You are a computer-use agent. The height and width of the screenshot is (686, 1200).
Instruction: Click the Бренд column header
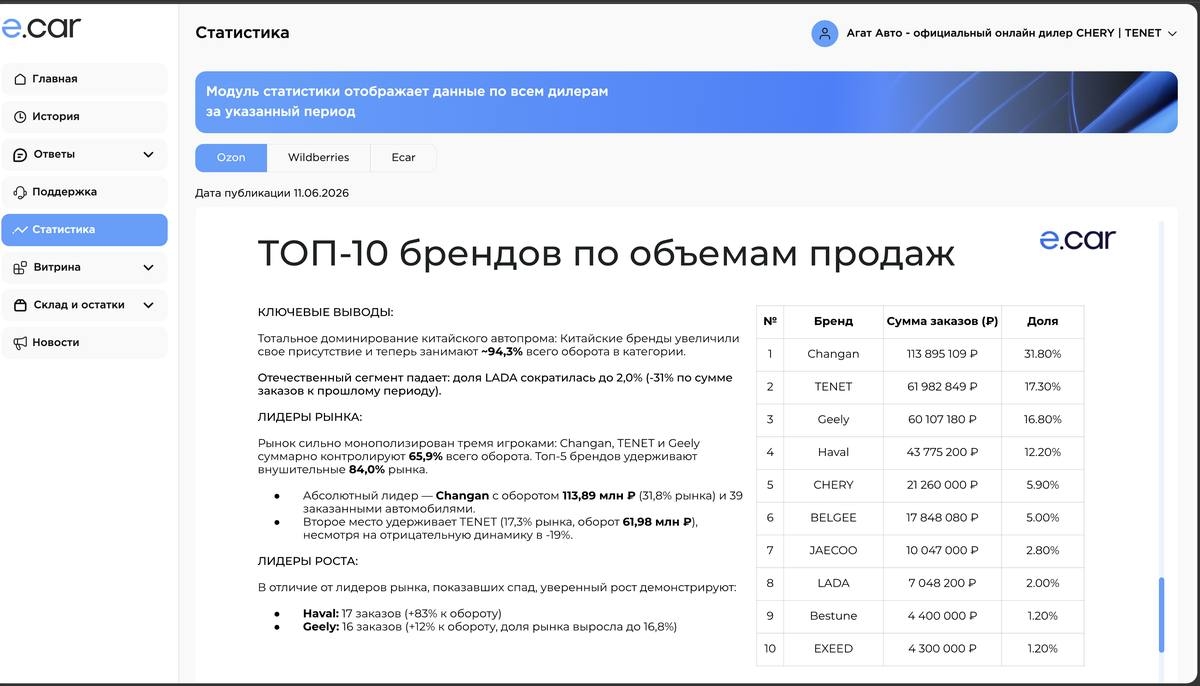click(x=833, y=322)
